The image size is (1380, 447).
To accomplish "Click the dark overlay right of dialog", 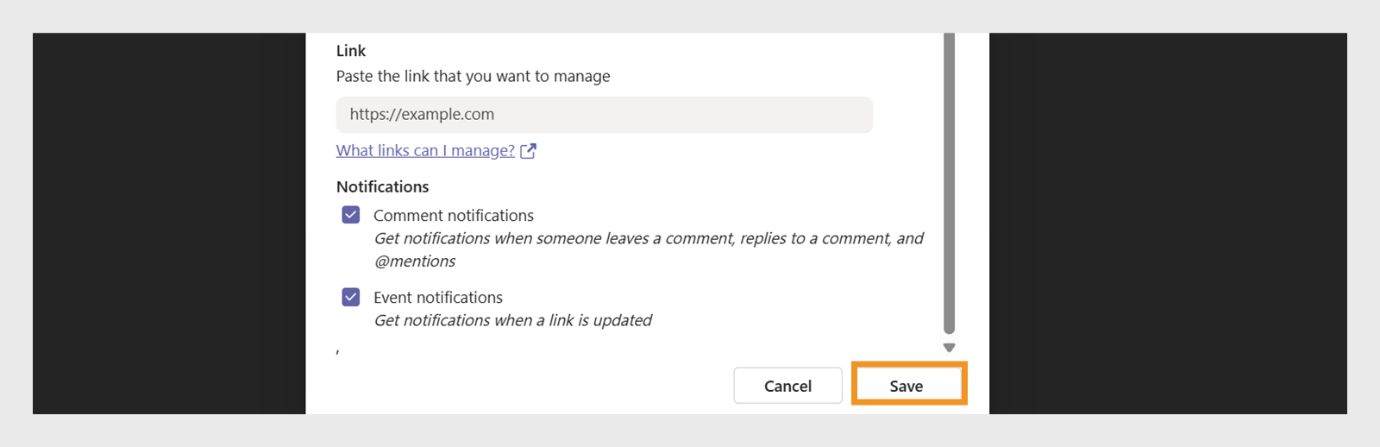I will [1167, 223].
